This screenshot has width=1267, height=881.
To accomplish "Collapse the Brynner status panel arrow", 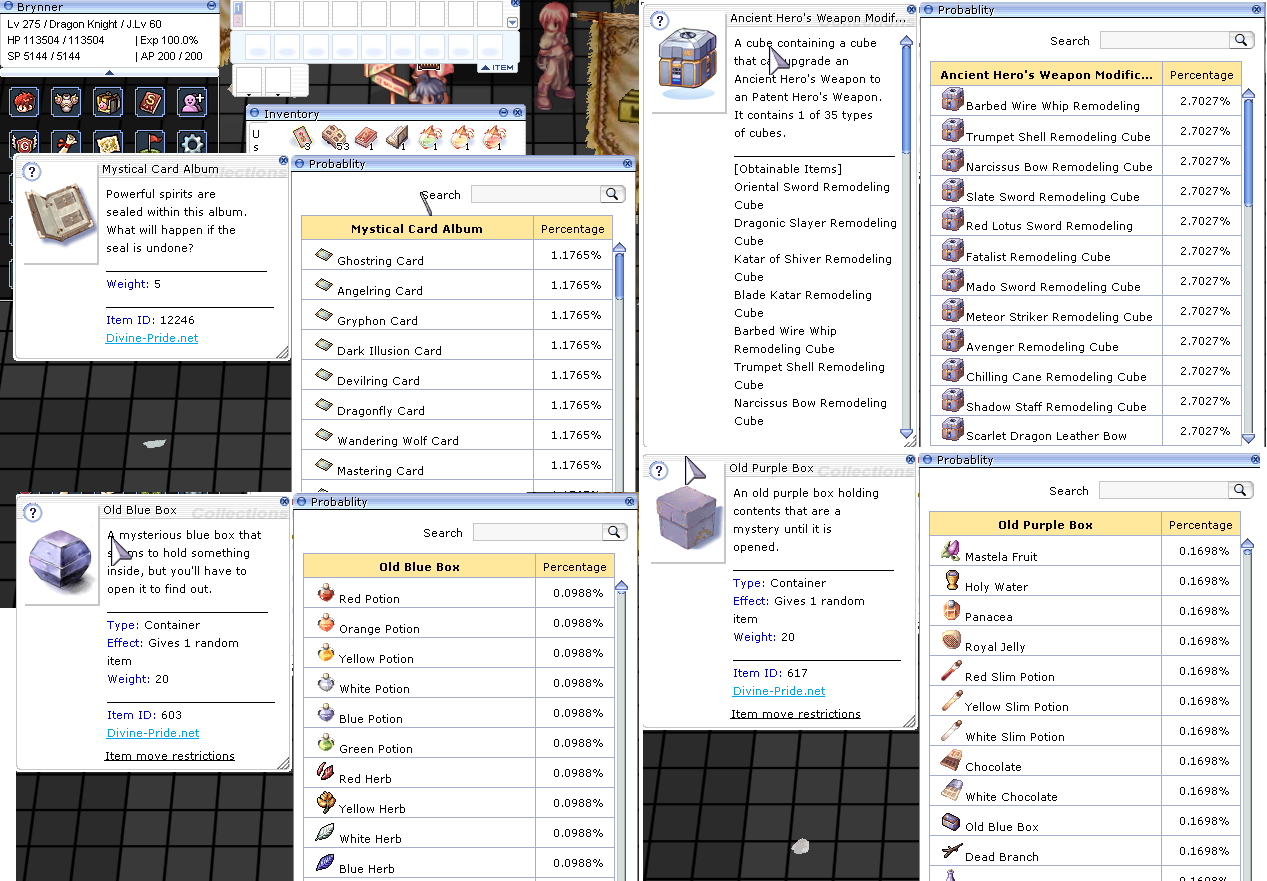I will [x=109, y=72].
